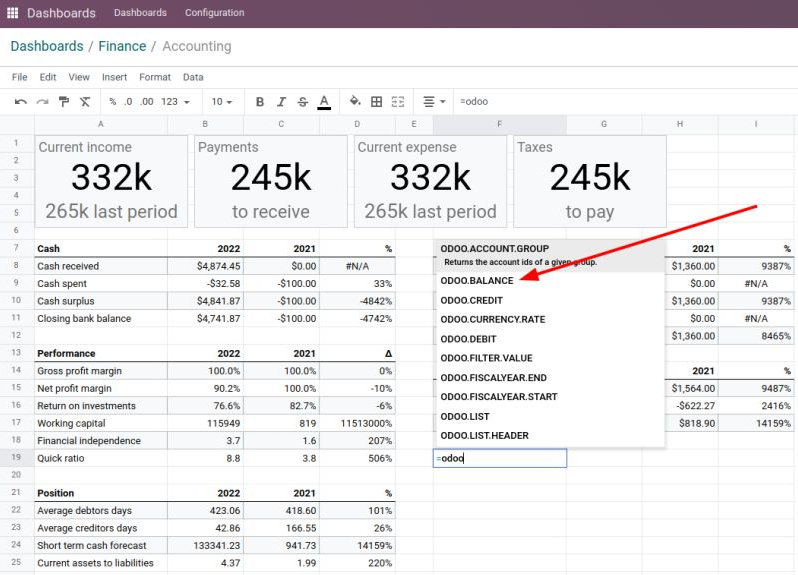798x575 pixels.
Task: Select the Cash received label cell
Action: (x=101, y=266)
